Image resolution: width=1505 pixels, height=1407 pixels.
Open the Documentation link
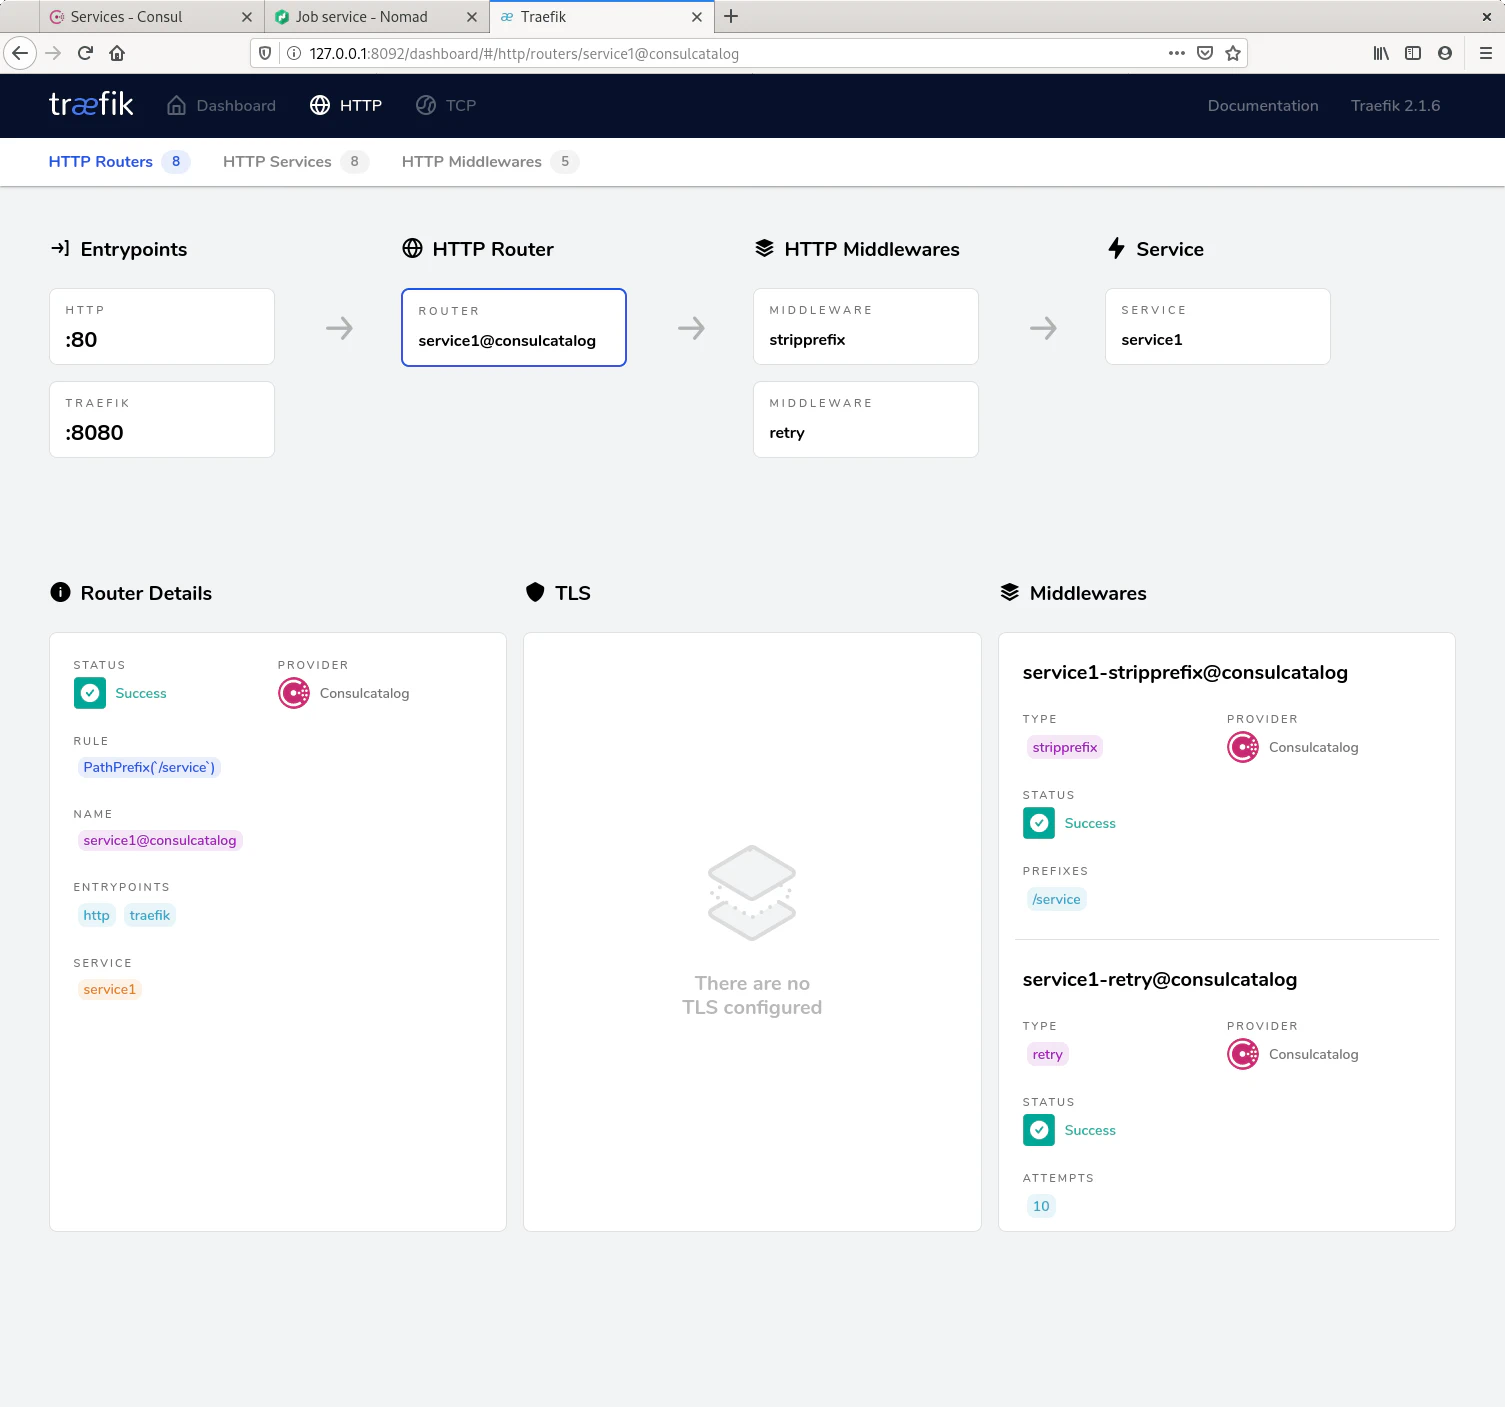[x=1262, y=106]
